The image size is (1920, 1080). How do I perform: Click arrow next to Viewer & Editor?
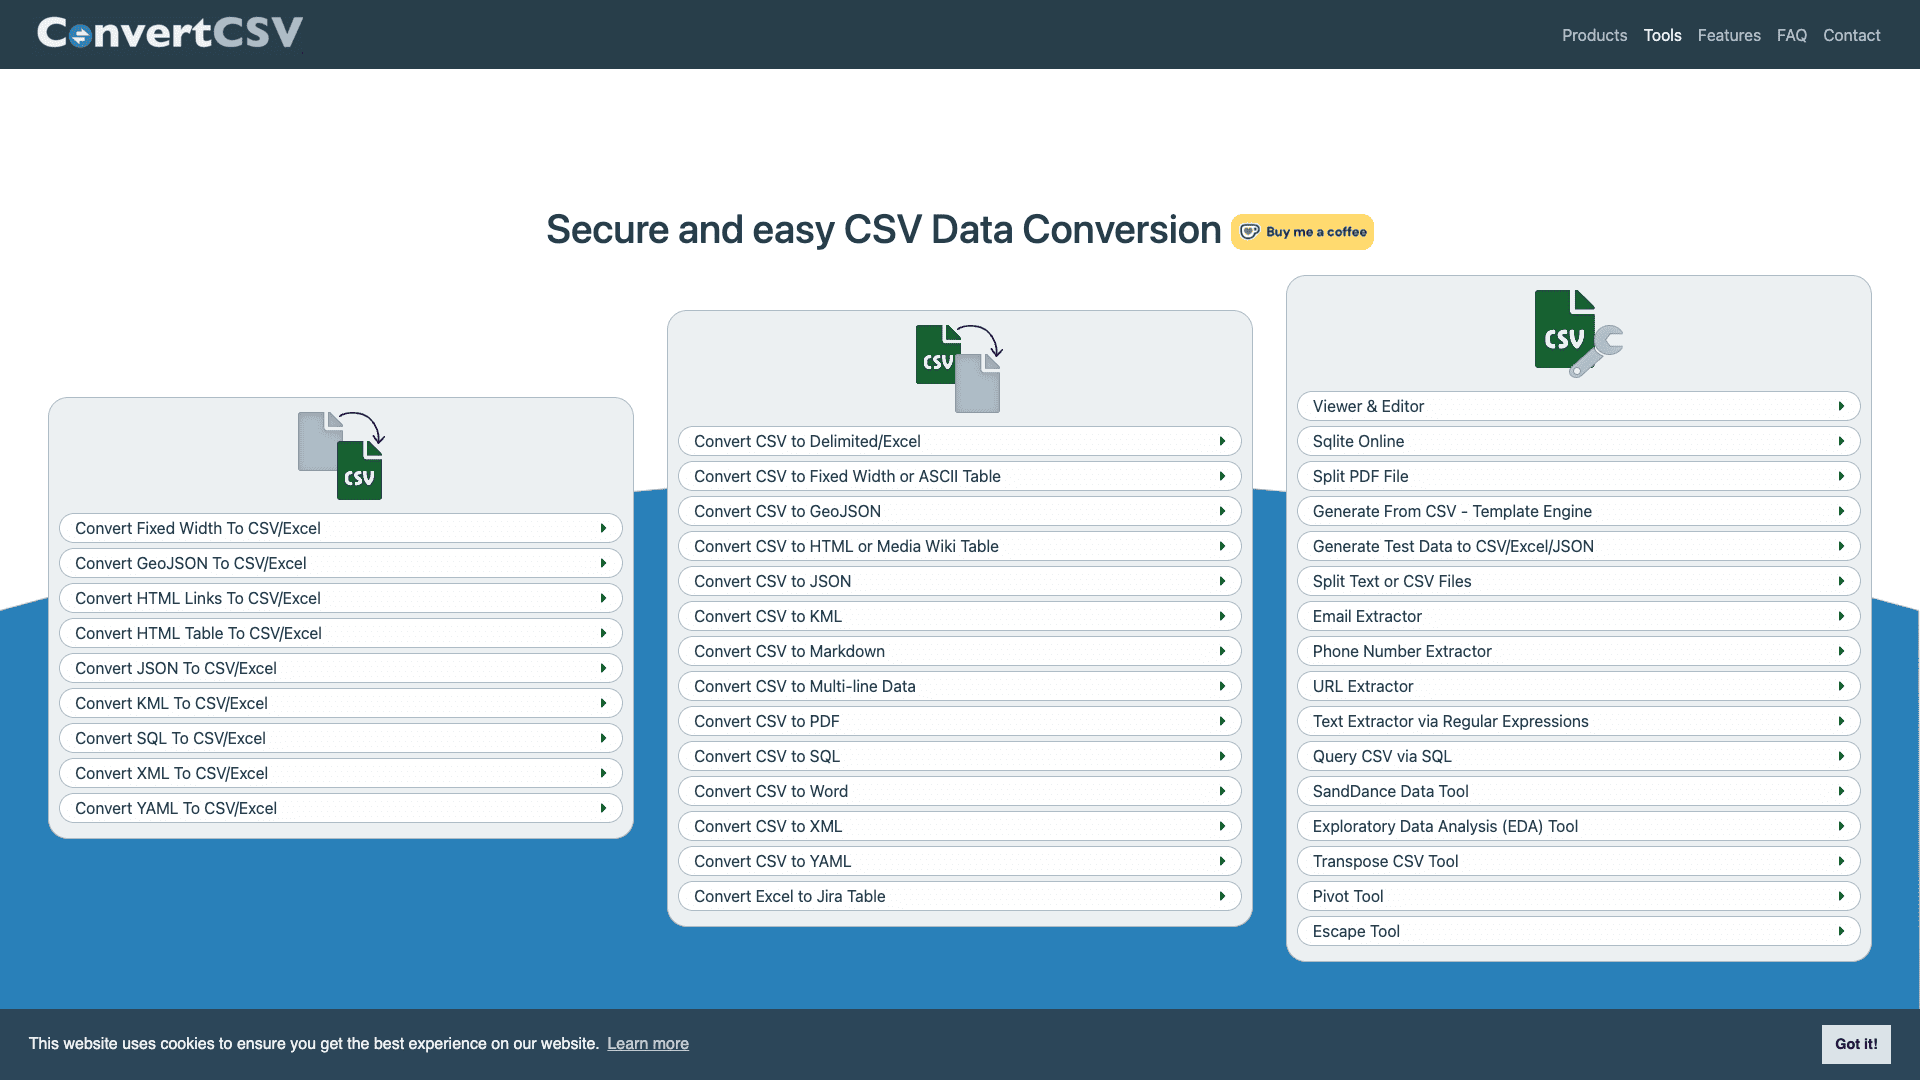pyautogui.click(x=1841, y=406)
